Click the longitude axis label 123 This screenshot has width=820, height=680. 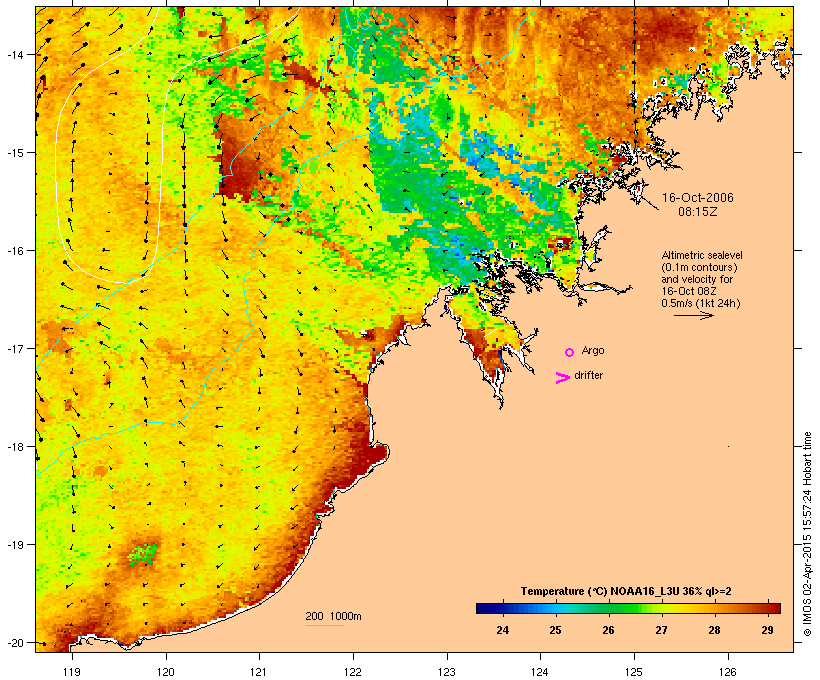[447, 672]
